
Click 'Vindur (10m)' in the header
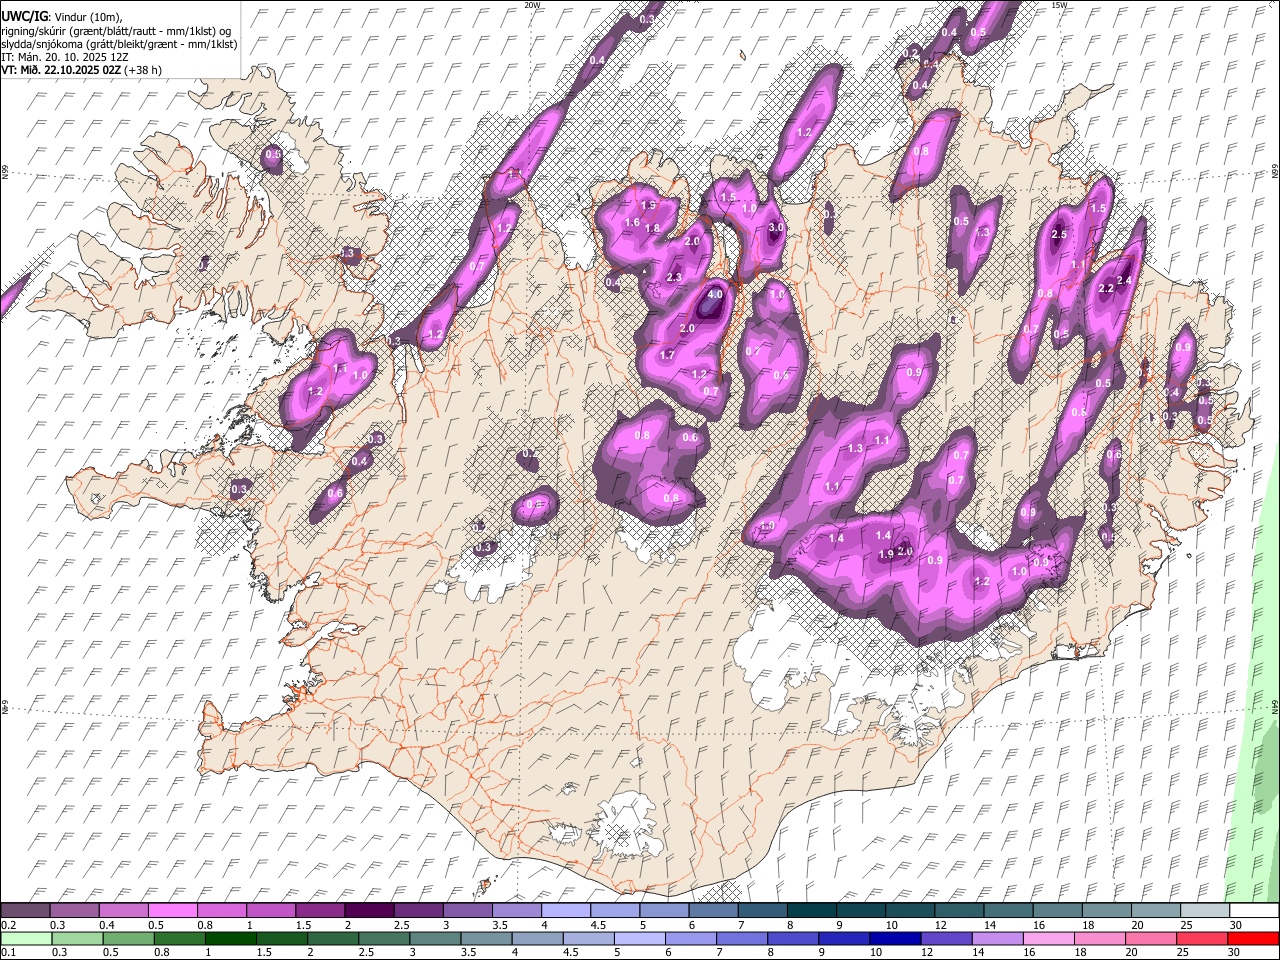[x=87, y=17]
